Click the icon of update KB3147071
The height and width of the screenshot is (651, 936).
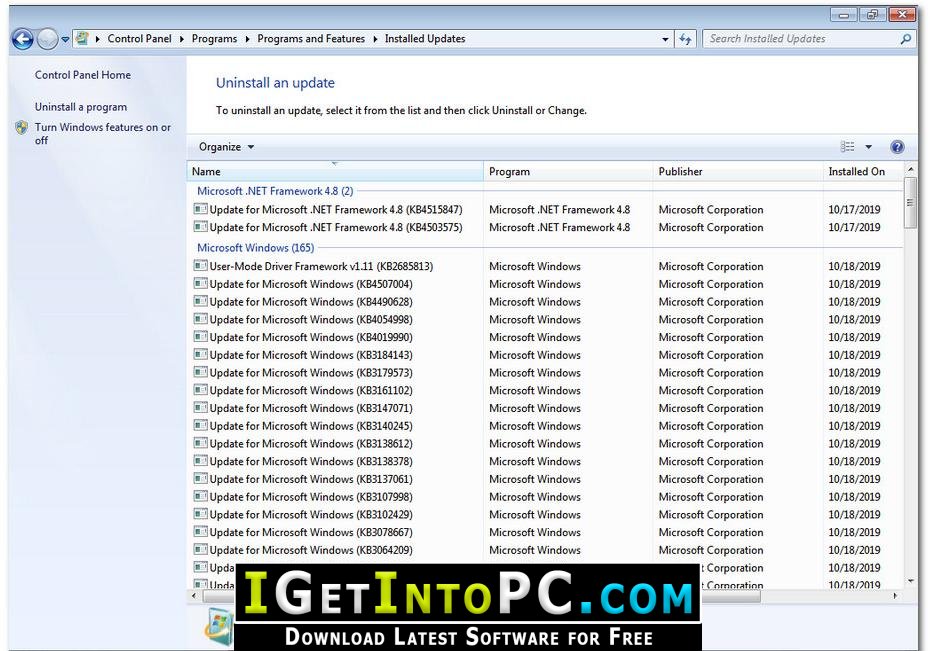click(201, 408)
